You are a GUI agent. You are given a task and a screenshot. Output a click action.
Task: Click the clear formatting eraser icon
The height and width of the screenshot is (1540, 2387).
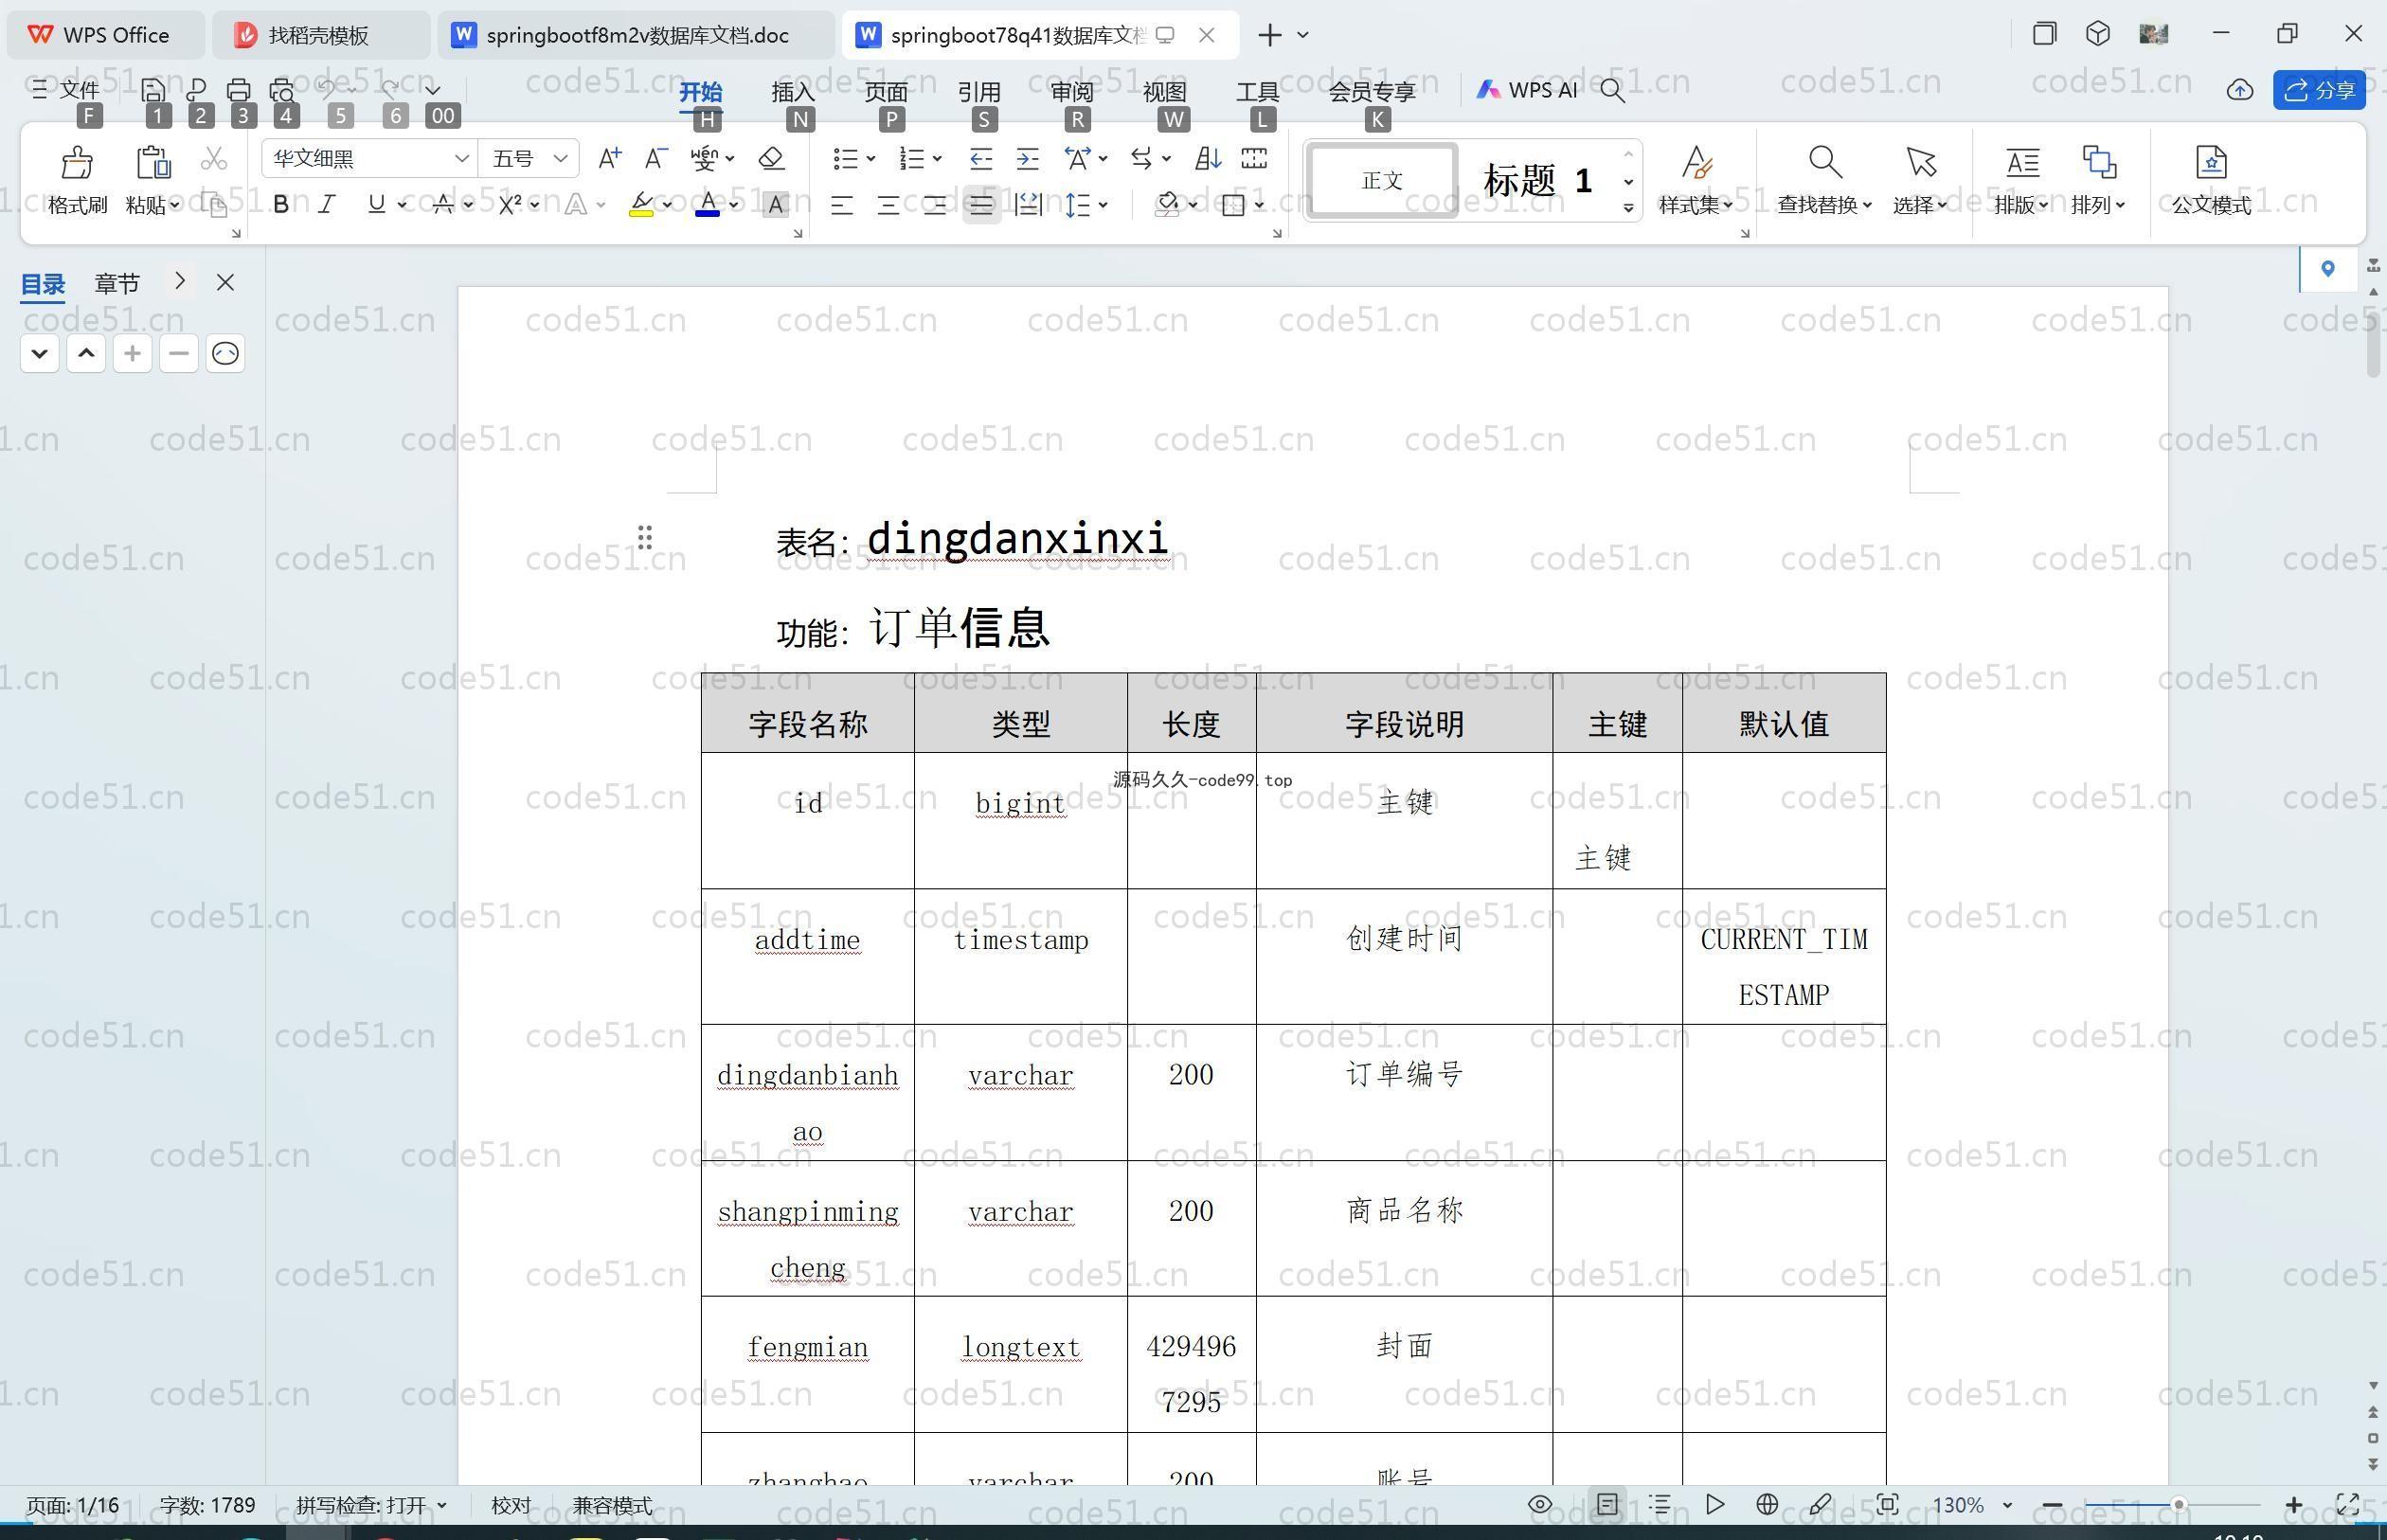click(x=771, y=158)
